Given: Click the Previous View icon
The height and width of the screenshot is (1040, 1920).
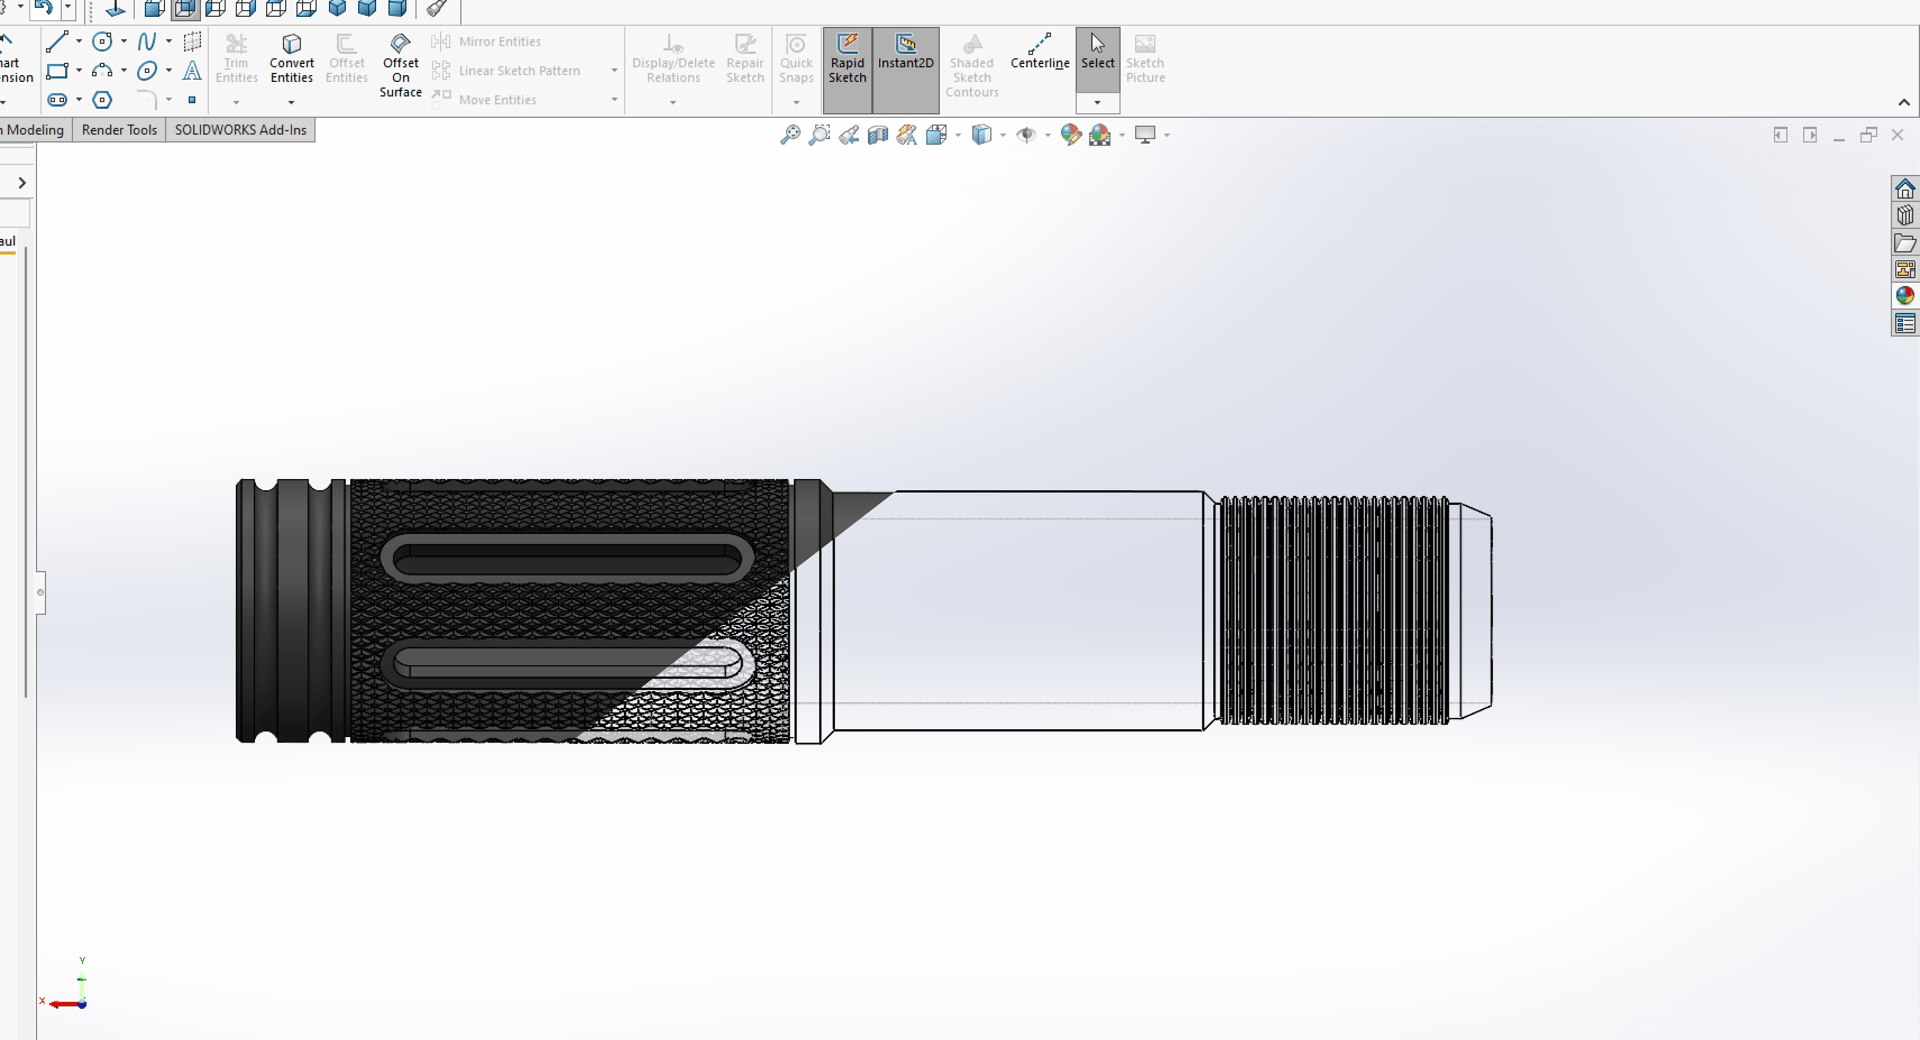Looking at the screenshot, I should (849, 135).
